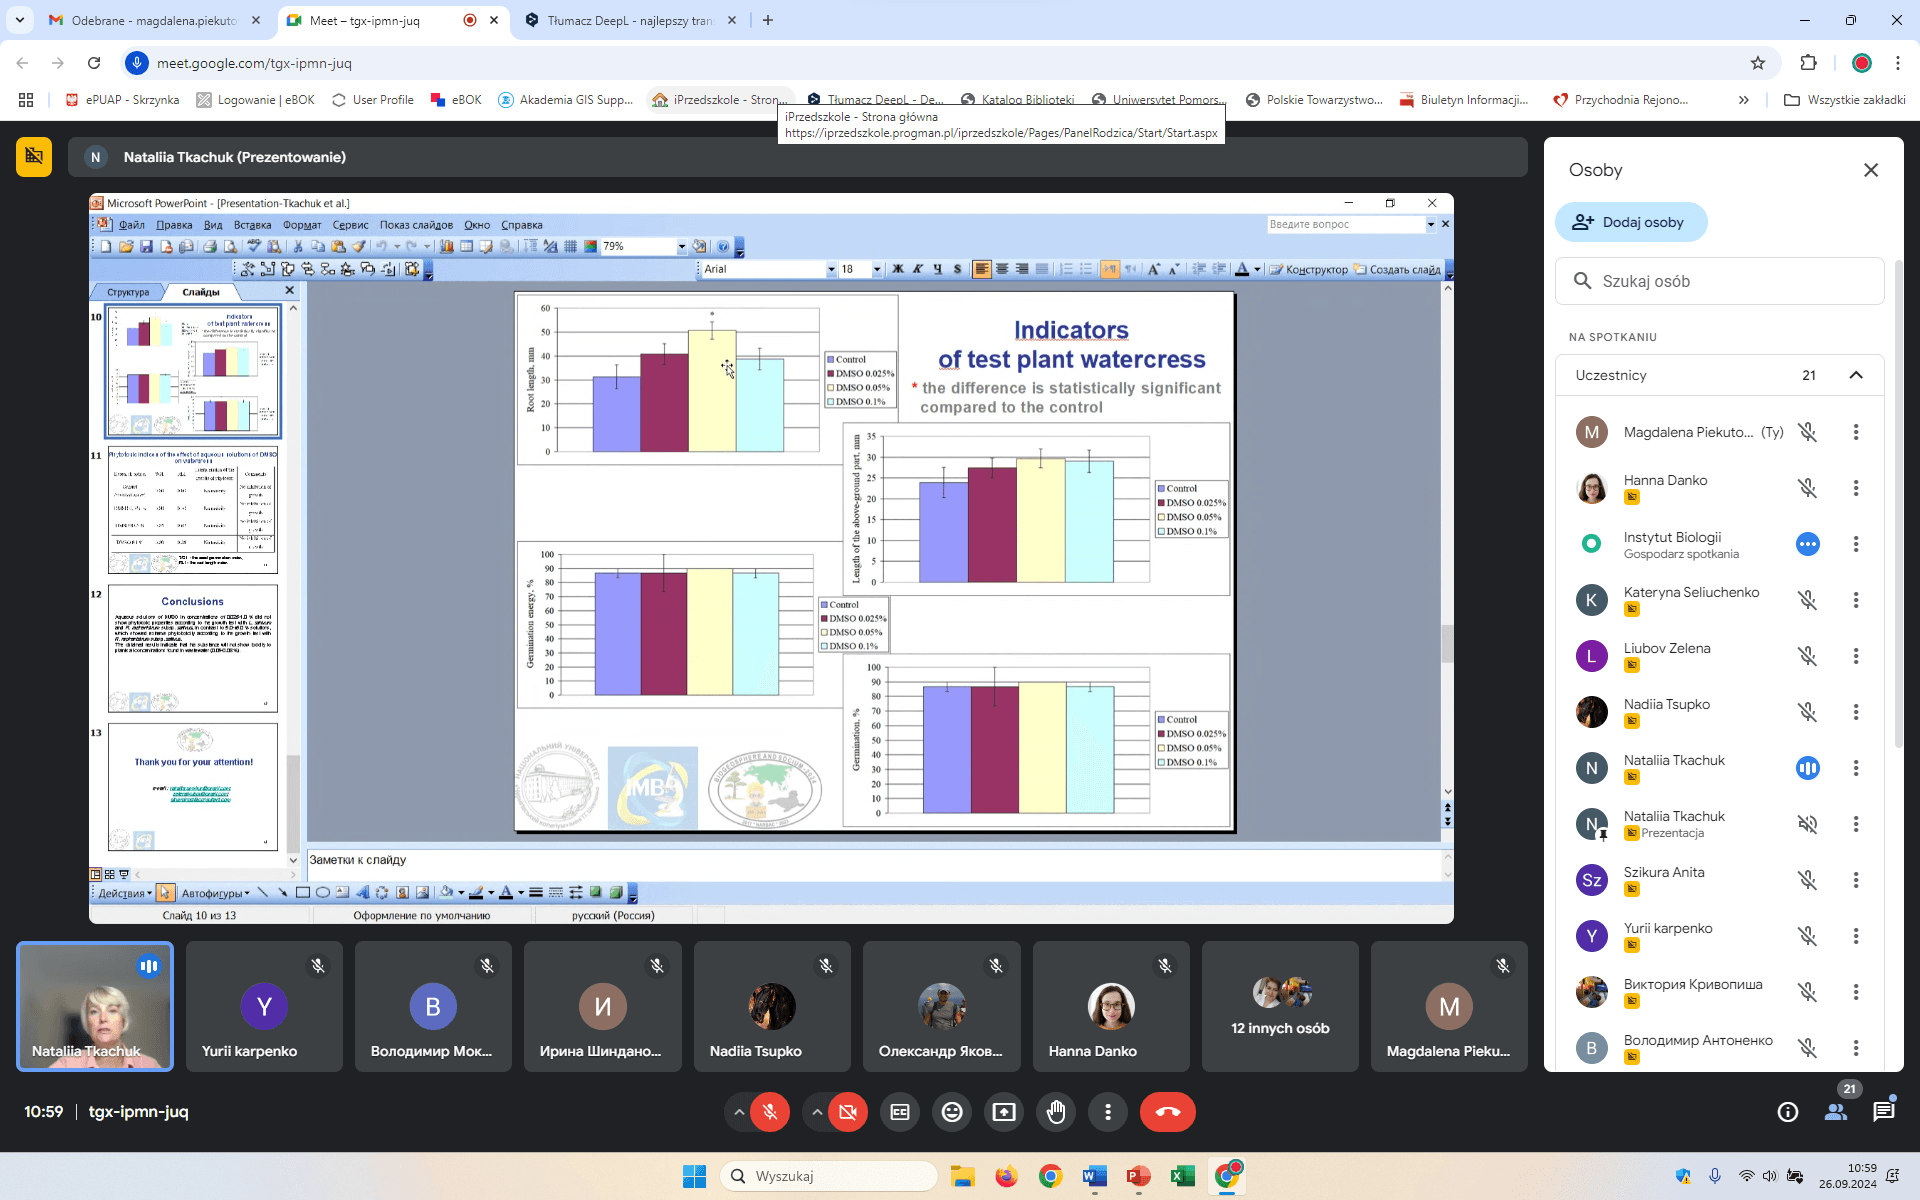Click taskbar Wyszukaj search box
This screenshot has width=1920, height=1200.
pos(829,1176)
